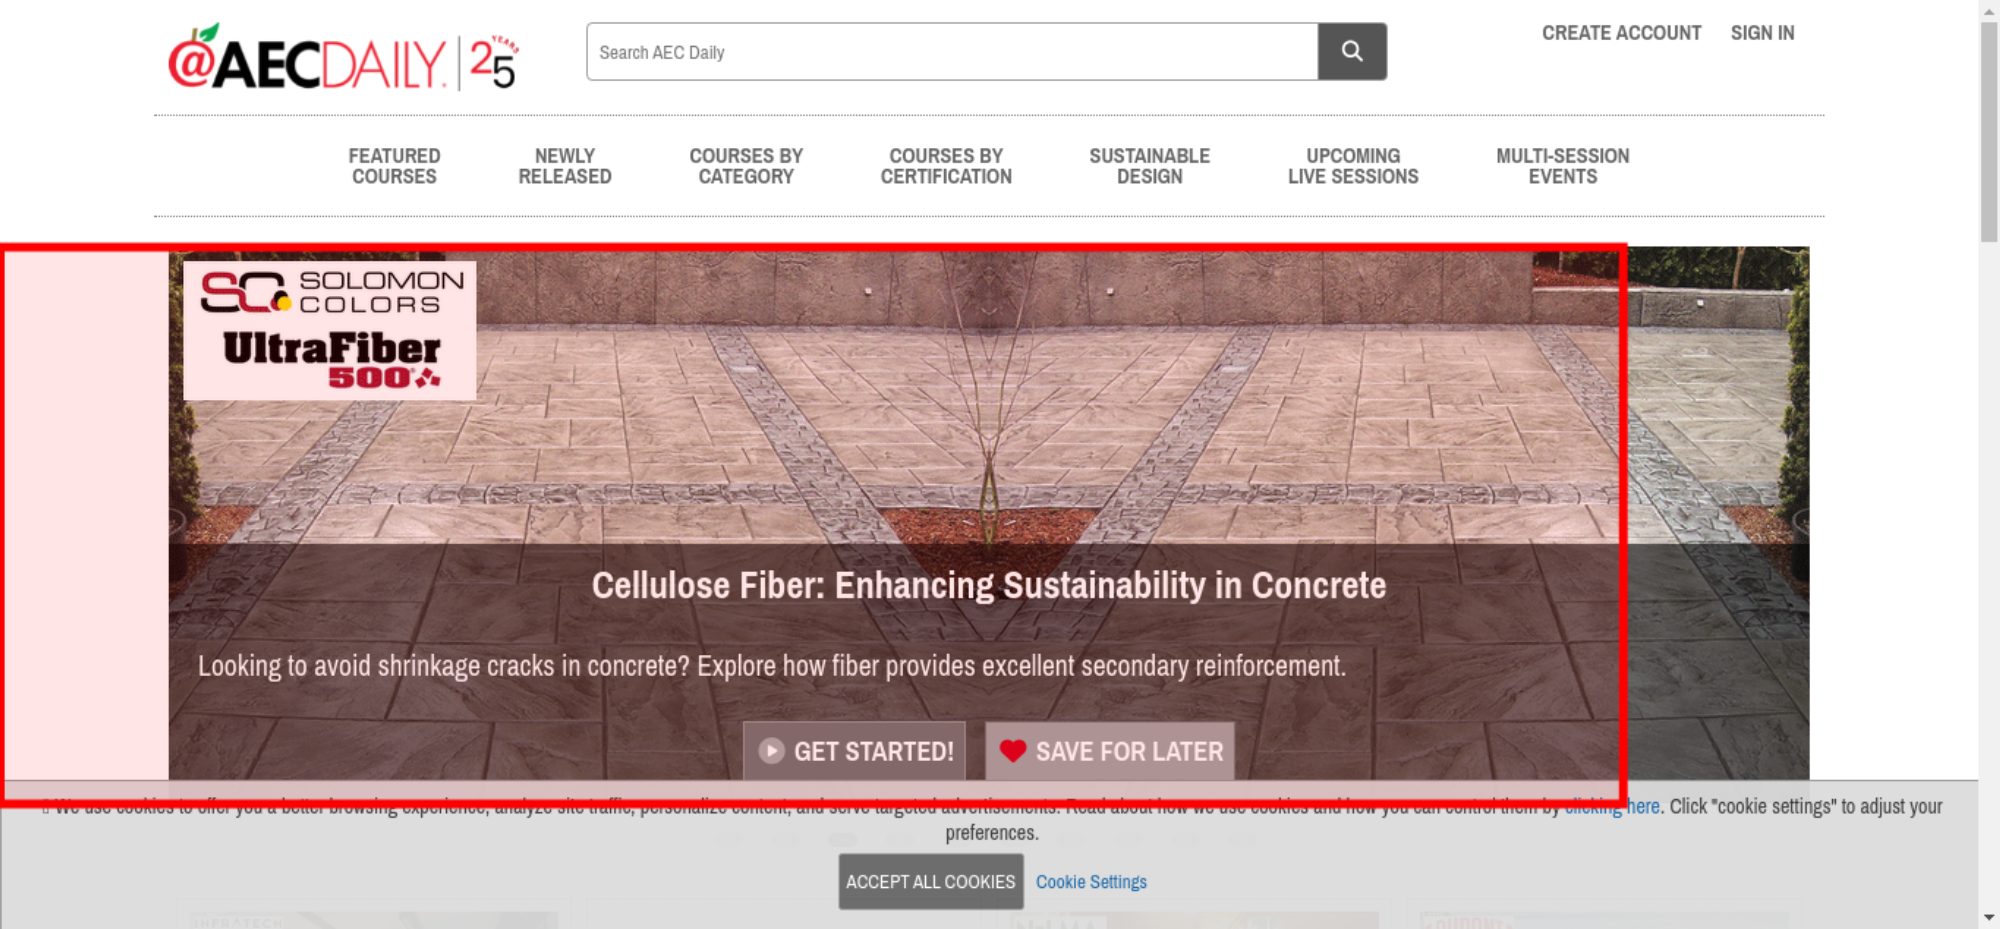2000x929 pixels.
Task: Click the heart Save For Later button
Action: pyautogui.click(x=1109, y=751)
